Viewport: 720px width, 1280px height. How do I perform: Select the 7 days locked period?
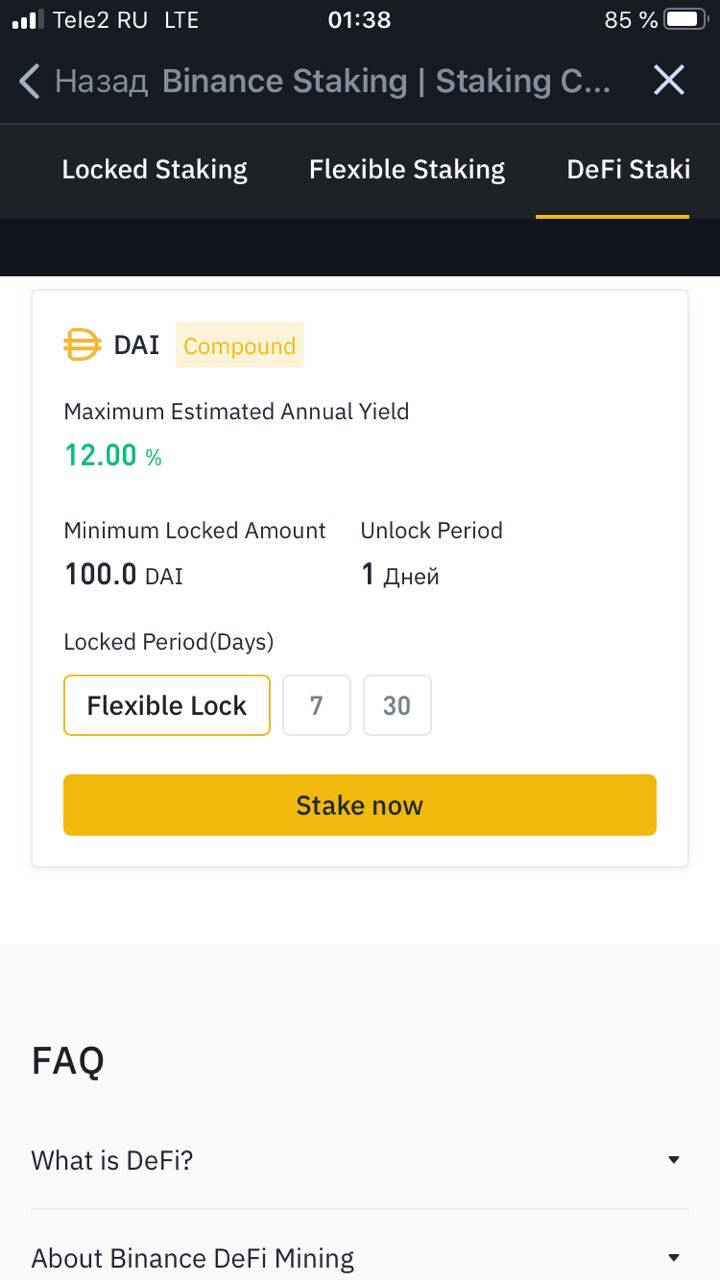[316, 705]
